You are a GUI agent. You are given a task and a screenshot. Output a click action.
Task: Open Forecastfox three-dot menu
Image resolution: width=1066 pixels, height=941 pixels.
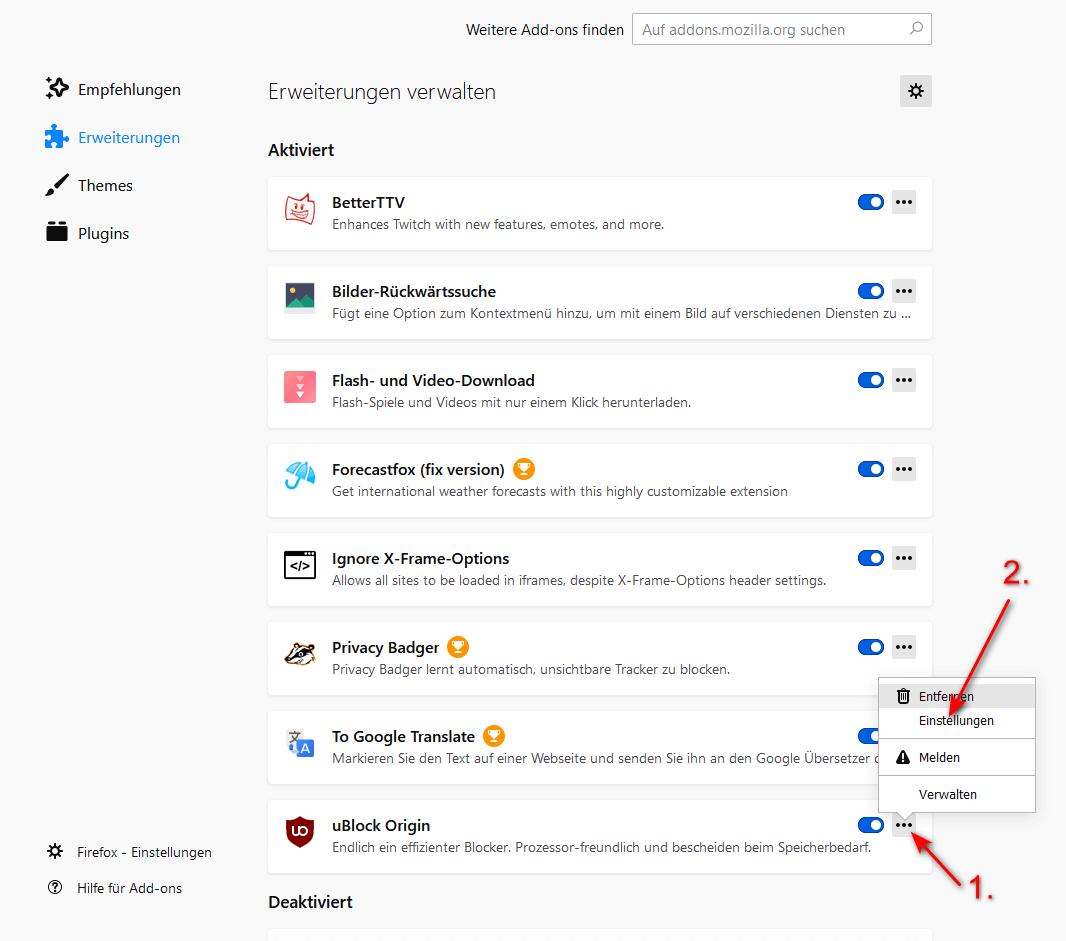point(904,468)
